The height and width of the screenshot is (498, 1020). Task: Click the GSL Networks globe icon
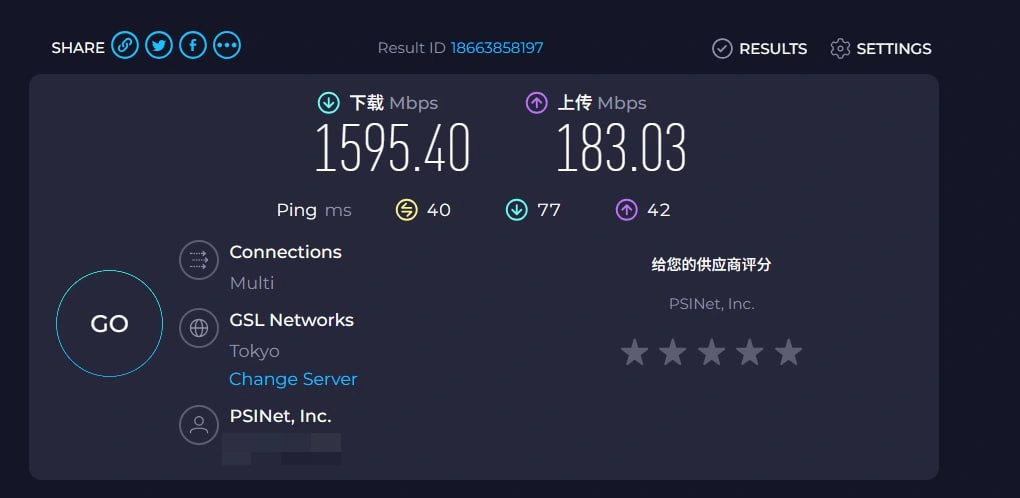pos(198,328)
